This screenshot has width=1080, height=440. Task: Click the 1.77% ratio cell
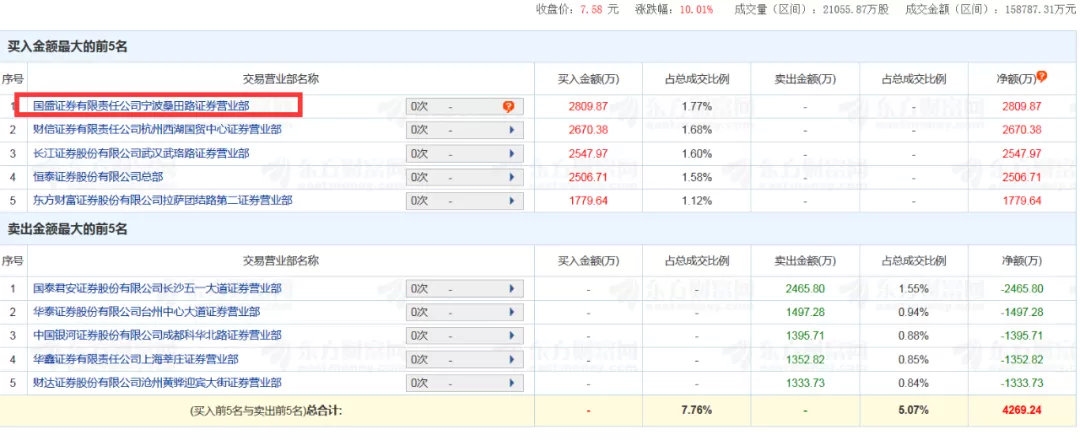tap(696, 107)
